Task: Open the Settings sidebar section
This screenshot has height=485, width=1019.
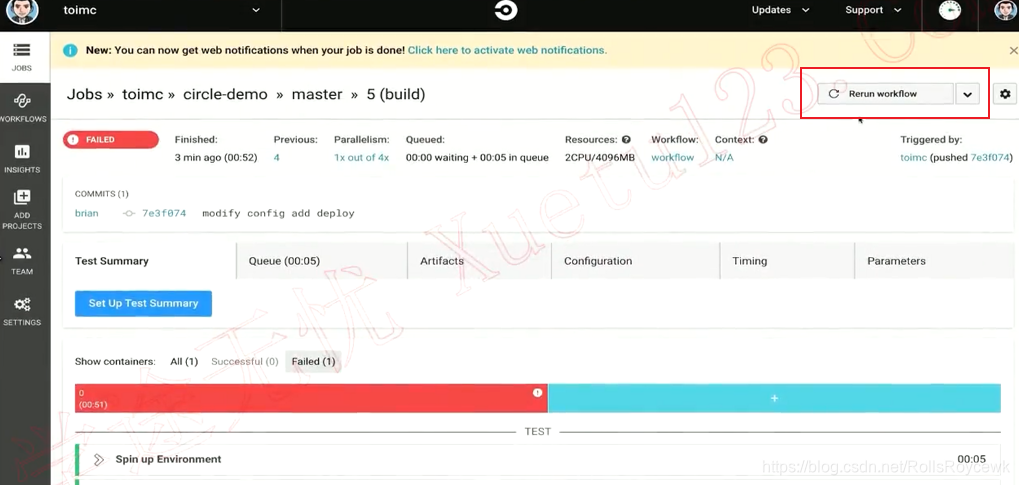Action: tap(22, 311)
